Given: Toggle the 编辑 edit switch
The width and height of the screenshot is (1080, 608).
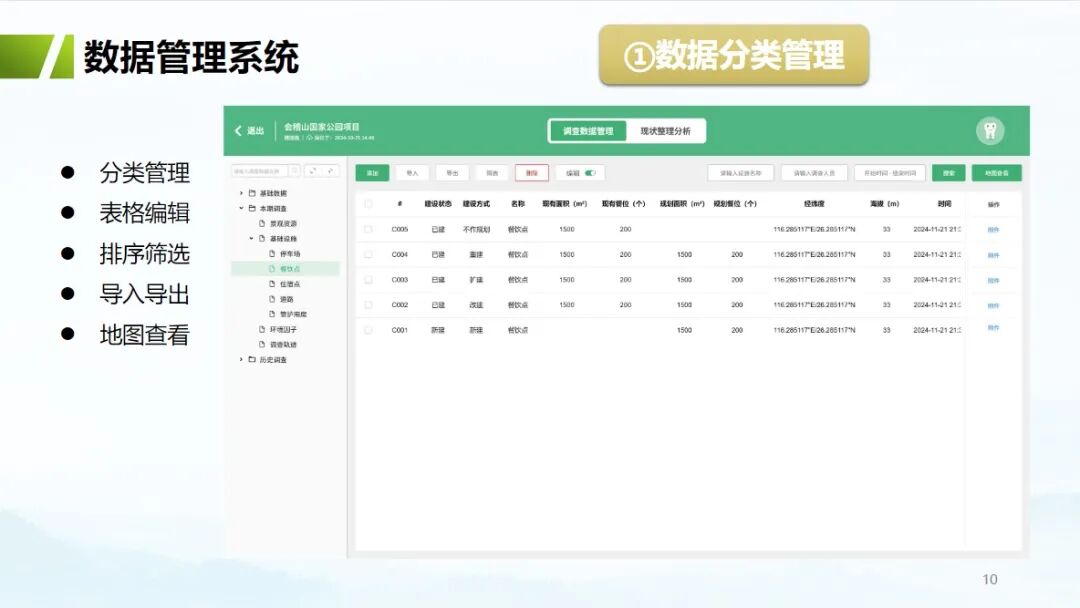Looking at the screenshot, I should pos(590,173).
